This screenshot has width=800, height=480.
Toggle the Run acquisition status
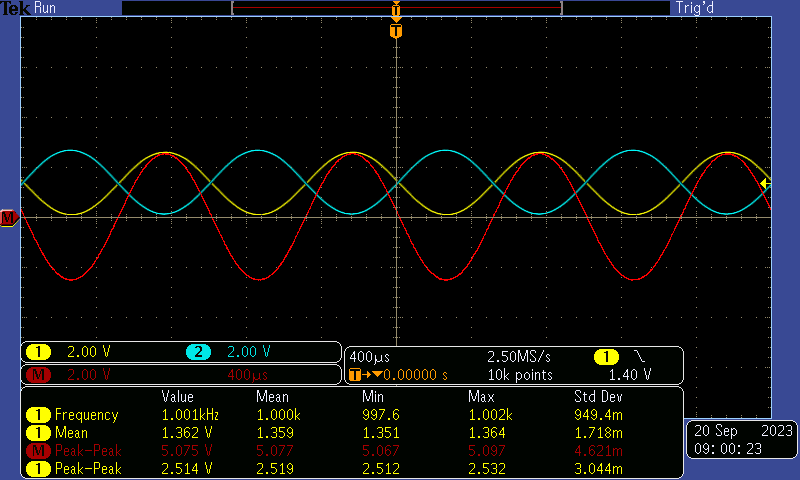coord(46,8)
